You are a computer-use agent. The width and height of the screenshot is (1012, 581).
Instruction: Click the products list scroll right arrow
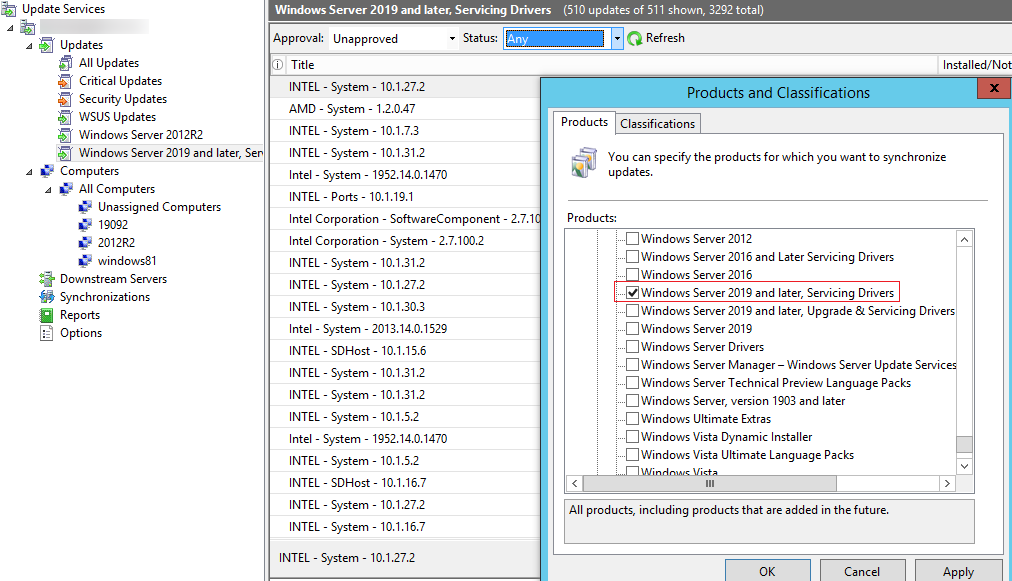(947, 484)
